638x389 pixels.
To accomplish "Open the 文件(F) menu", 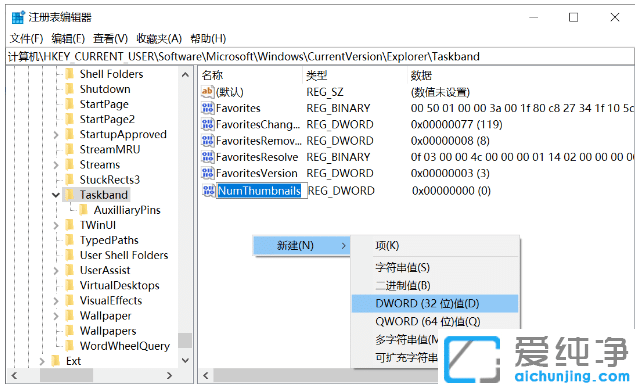I will pos(26,39).
